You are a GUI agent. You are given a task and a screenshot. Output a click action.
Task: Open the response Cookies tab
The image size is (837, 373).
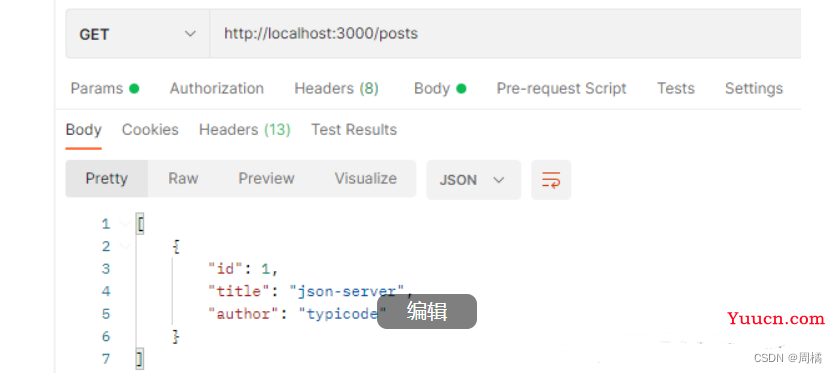pos(150,130)
